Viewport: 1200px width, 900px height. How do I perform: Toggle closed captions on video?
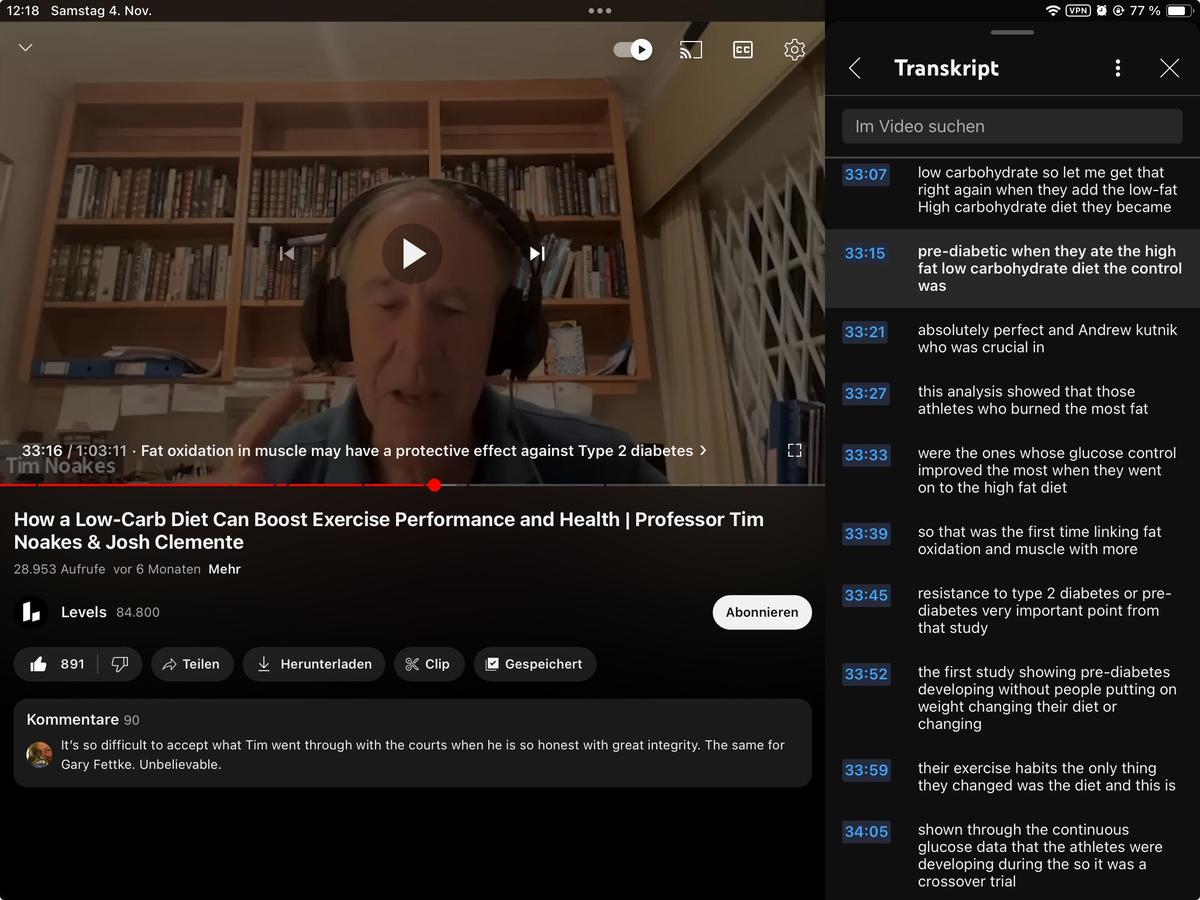point(742,50)
